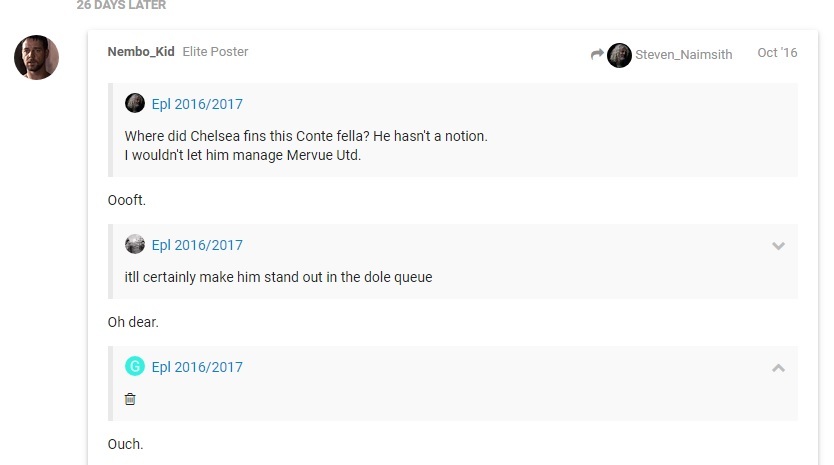
Task: Open the Nembo_Kid username link
Action: click(141, 52)
